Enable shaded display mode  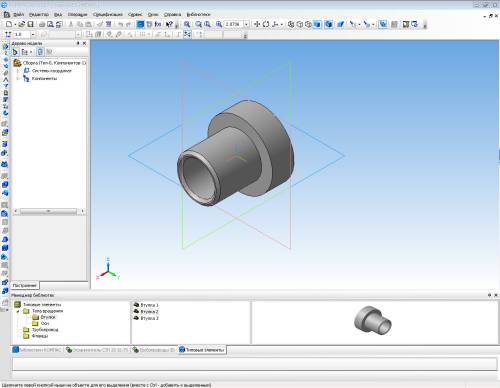(x=317, y=24)
